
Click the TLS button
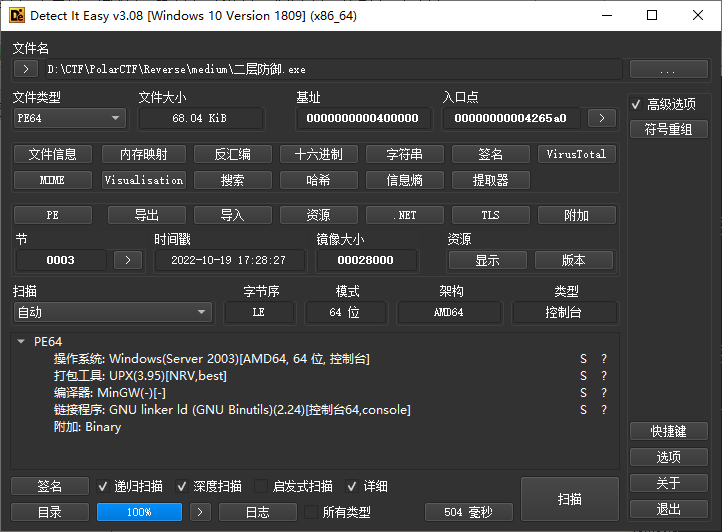491,215
